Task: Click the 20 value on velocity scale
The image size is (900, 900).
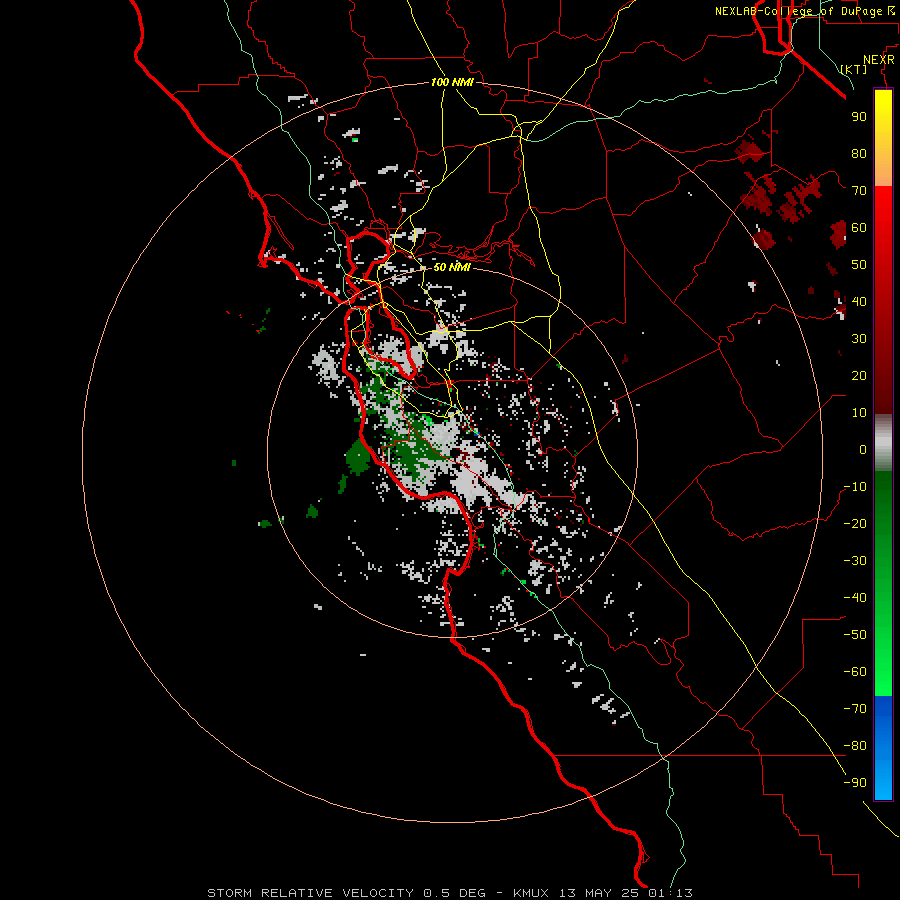Action: click(859, 375)
